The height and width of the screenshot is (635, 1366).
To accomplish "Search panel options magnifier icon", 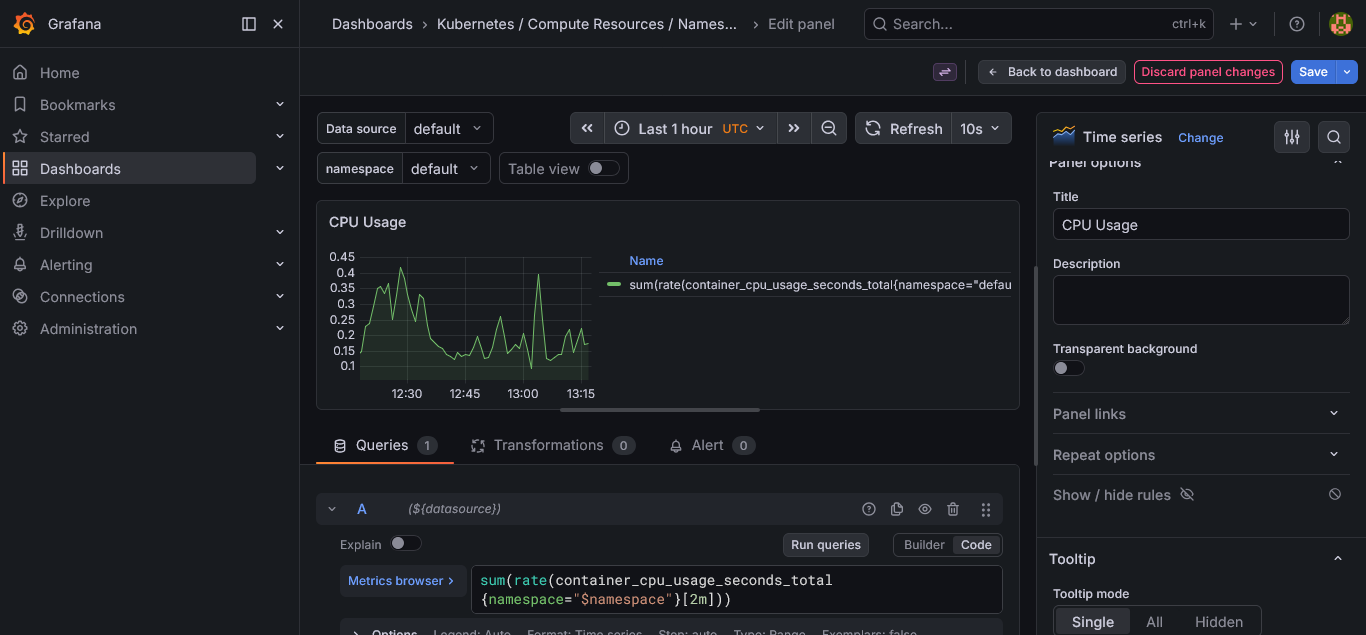I will (1333, 137).
